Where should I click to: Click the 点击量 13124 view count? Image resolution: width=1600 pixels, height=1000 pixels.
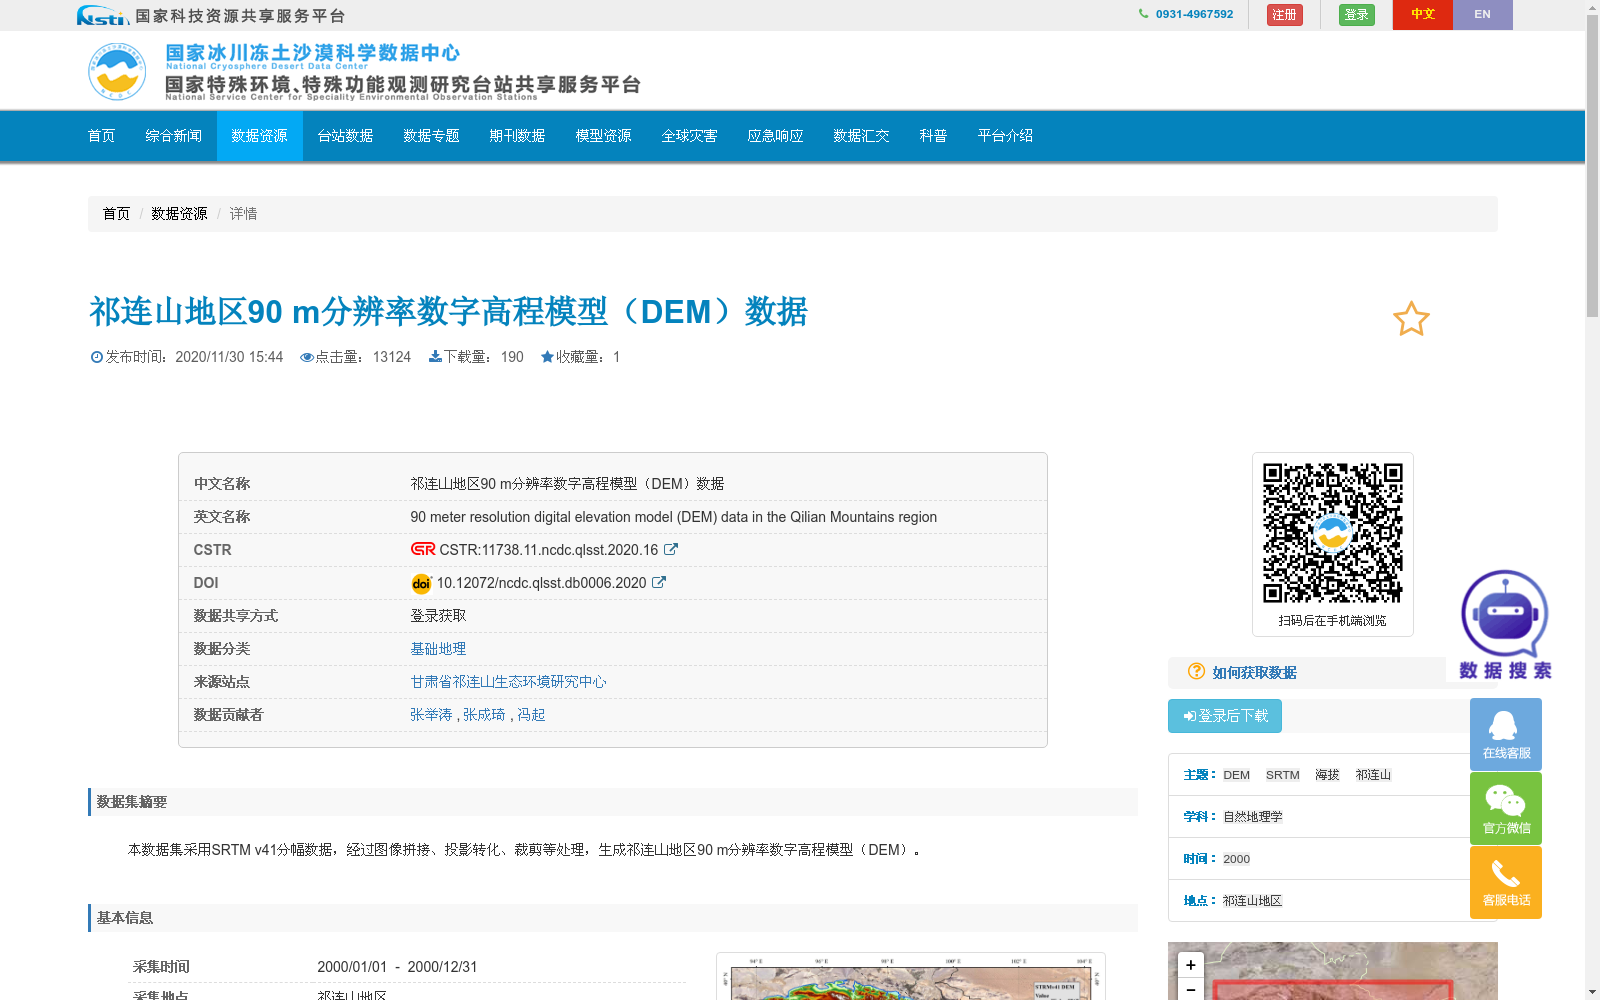356,357
